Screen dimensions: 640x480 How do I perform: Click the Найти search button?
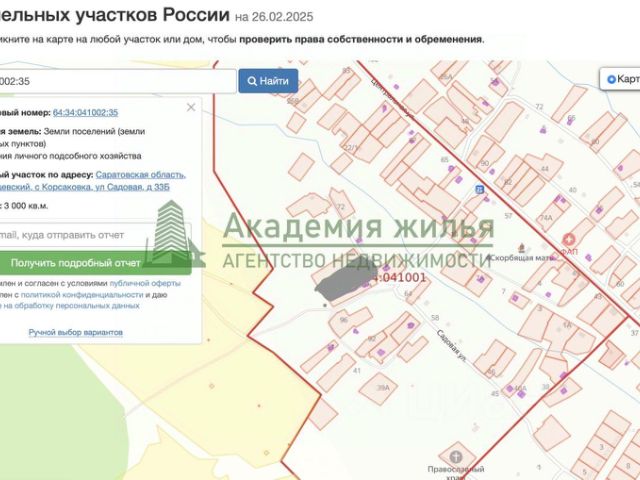268,81
